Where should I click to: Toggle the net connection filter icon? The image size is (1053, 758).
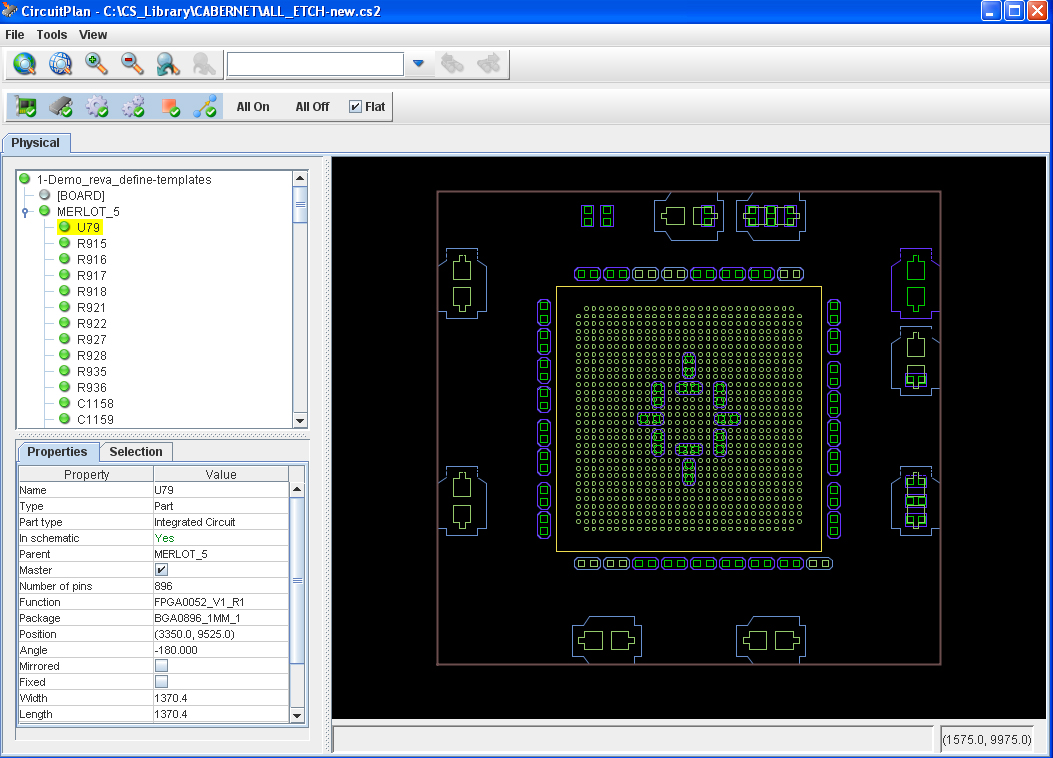pyautogui.click(x=205, y=107)
